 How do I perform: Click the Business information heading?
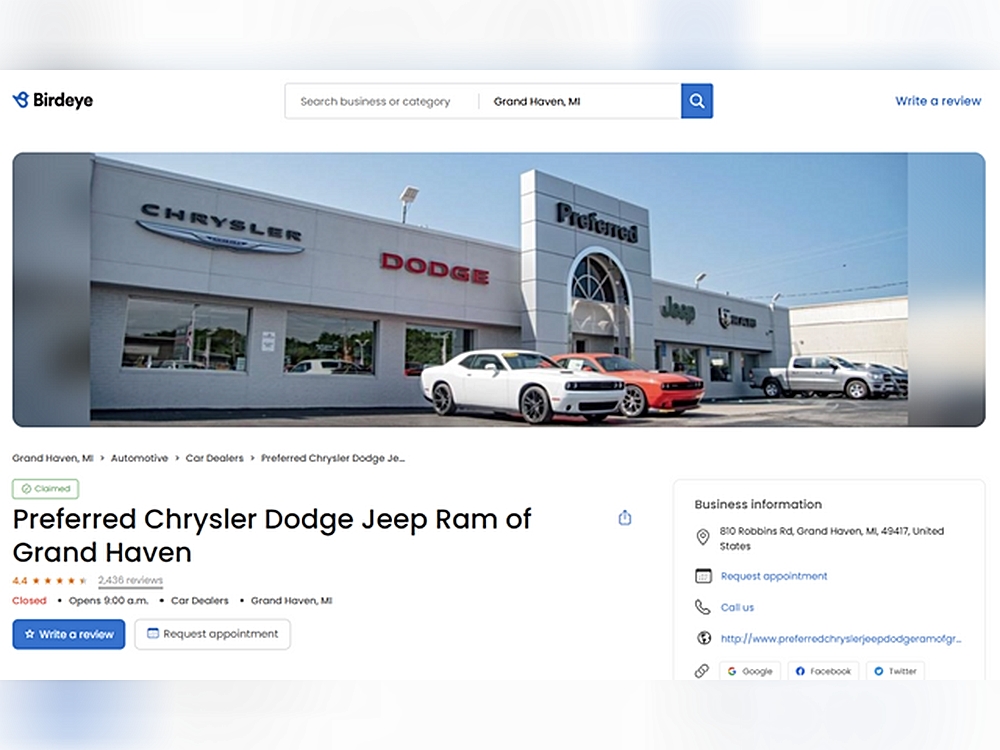(758, 504)
